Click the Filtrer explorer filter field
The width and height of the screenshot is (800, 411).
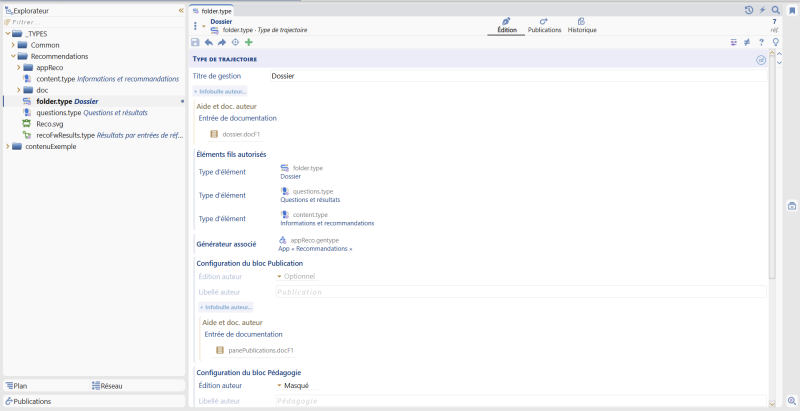pyautogui.click(x=94, y=22)
